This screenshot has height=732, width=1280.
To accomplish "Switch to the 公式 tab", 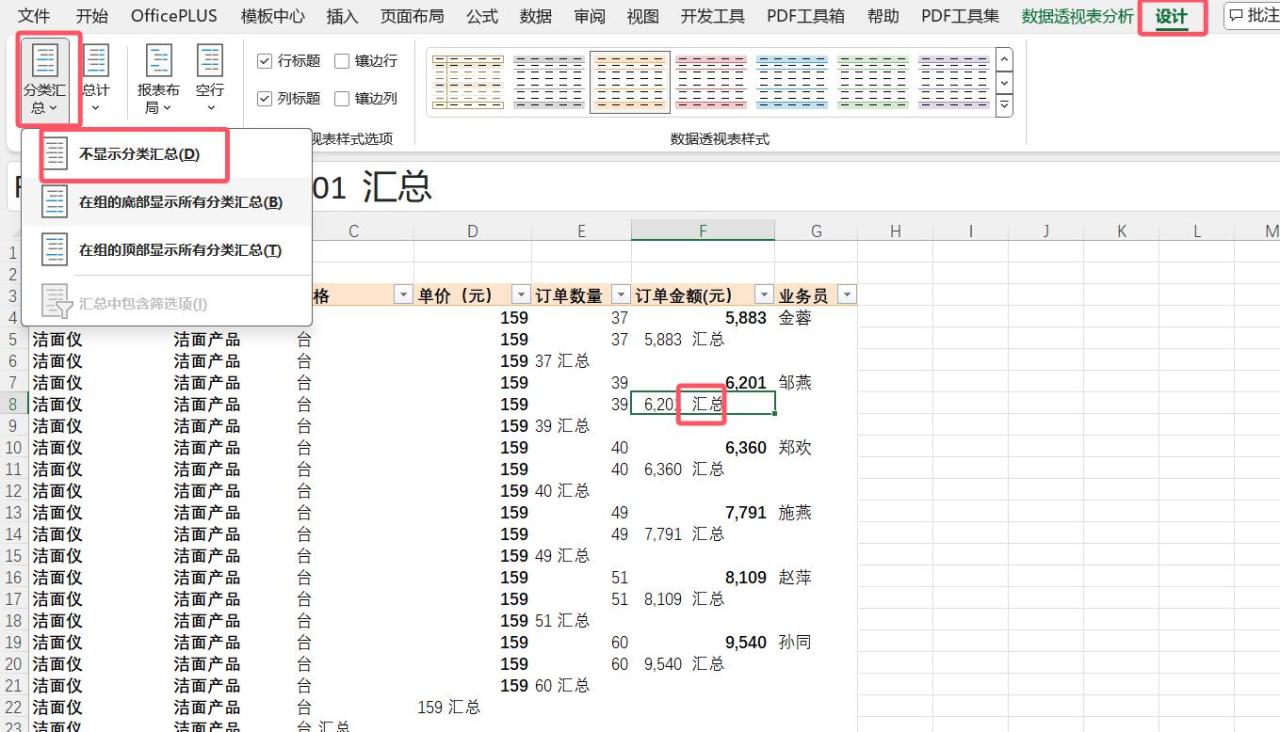I will click(482, 16).
